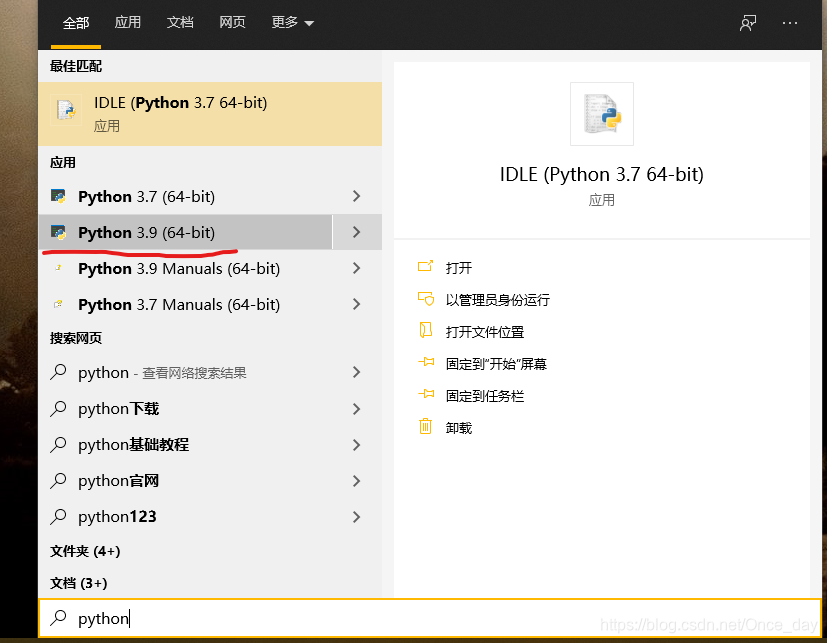This screenshot has height=643, width=827.
Task: Click the search icon beside 'python - 查看网络搜索结果'
Action: [58, 372]
